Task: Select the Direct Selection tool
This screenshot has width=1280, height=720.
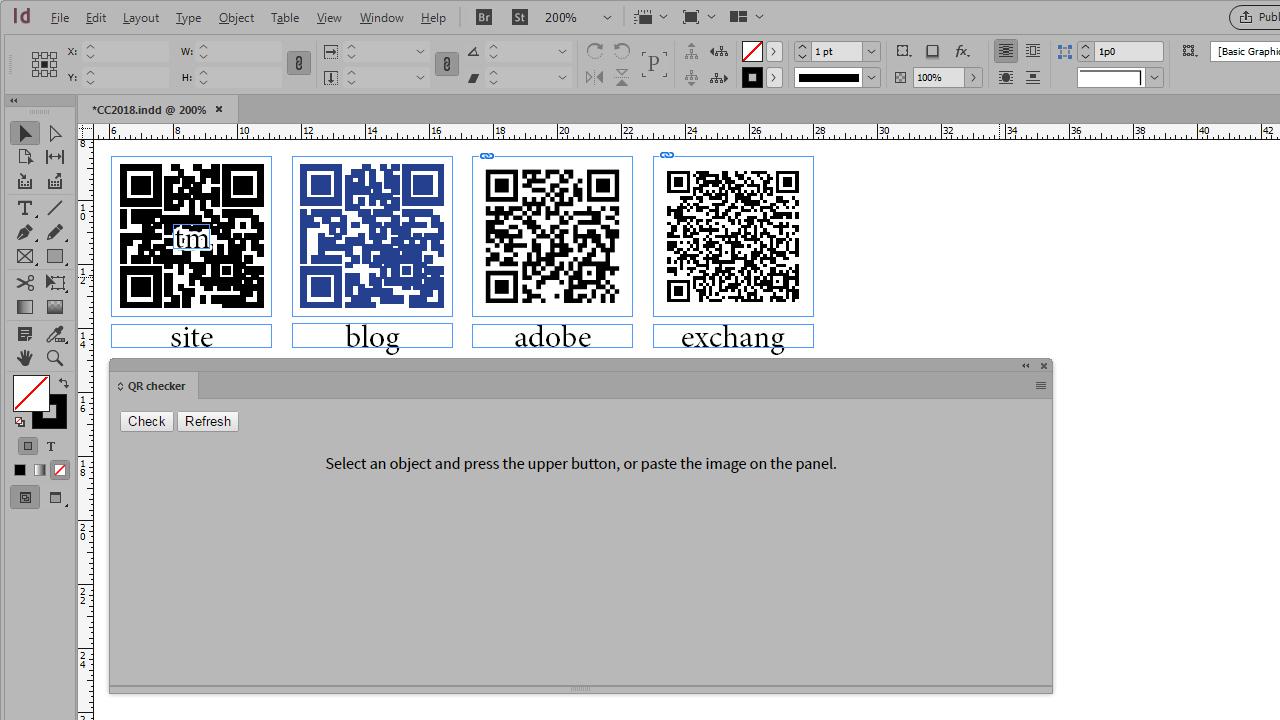Action: point(55,133)
